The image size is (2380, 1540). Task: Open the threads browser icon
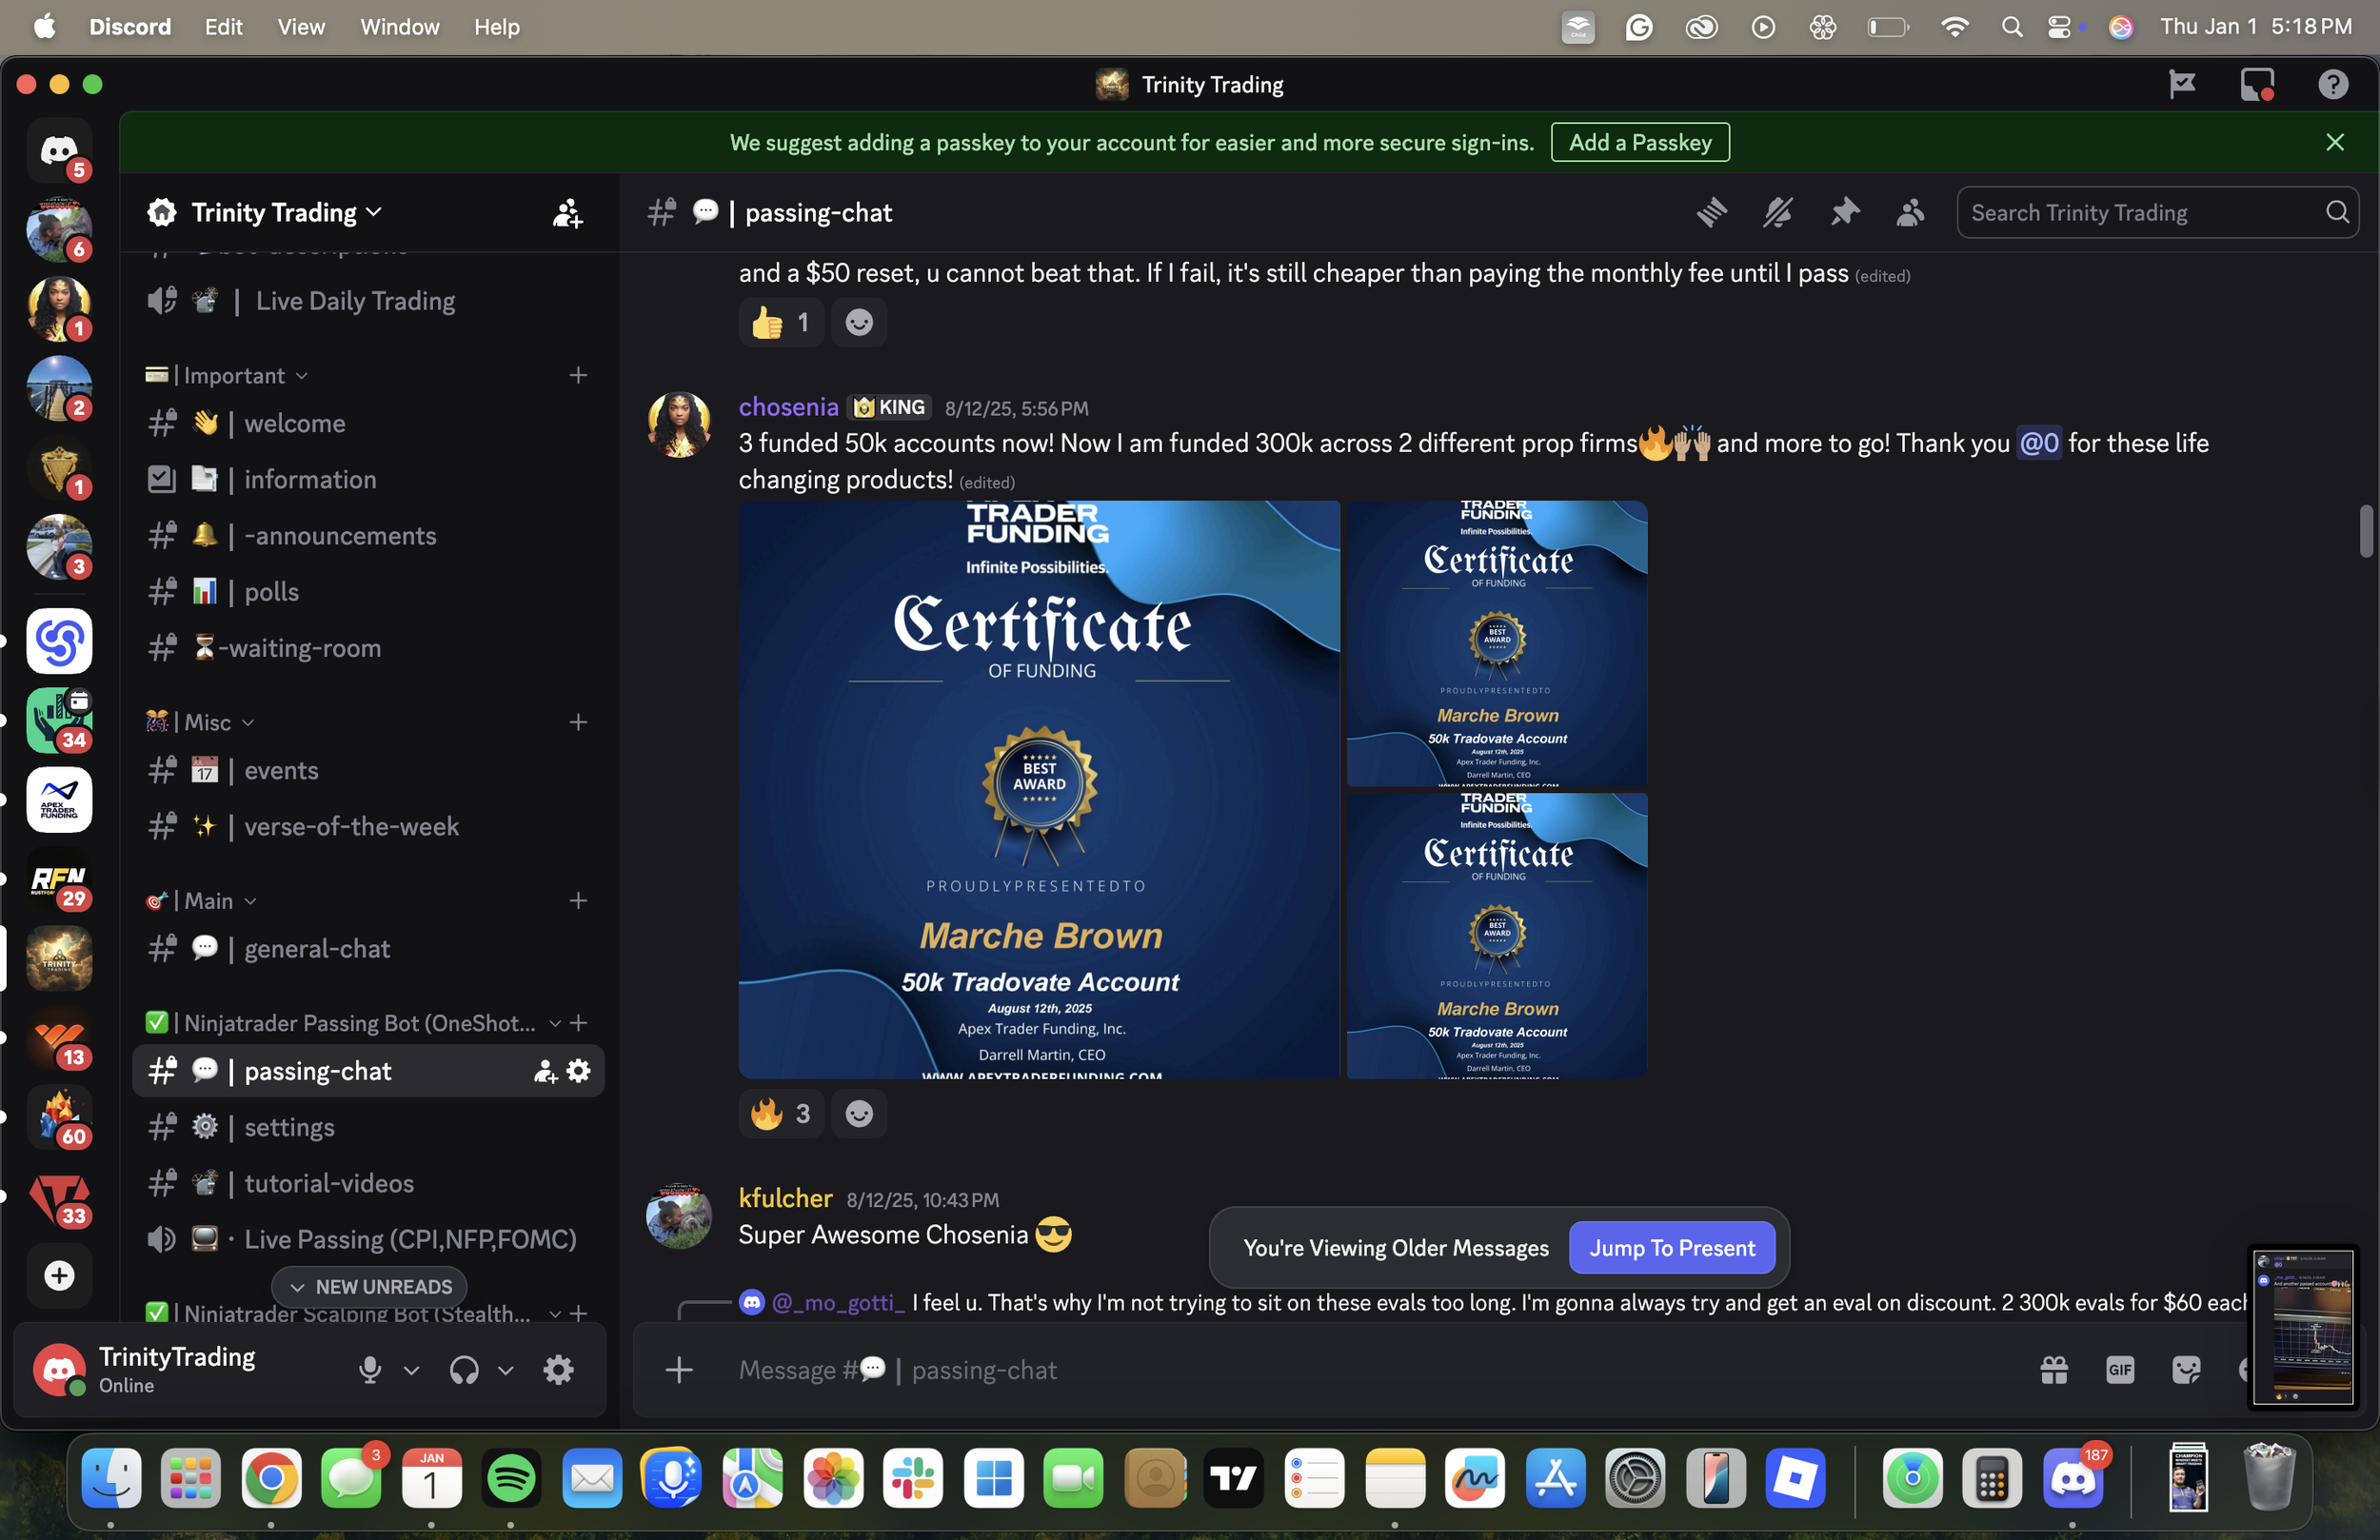point(1711,212)
